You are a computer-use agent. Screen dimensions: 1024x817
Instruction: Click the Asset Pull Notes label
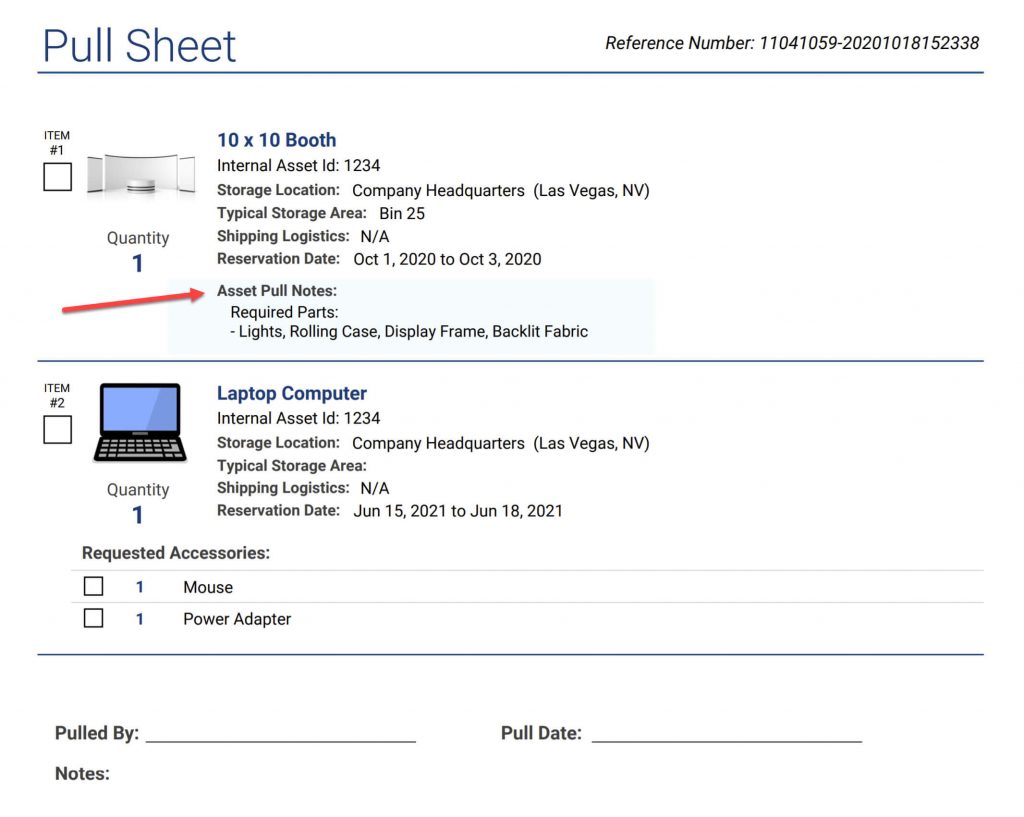tap(277, 291)
